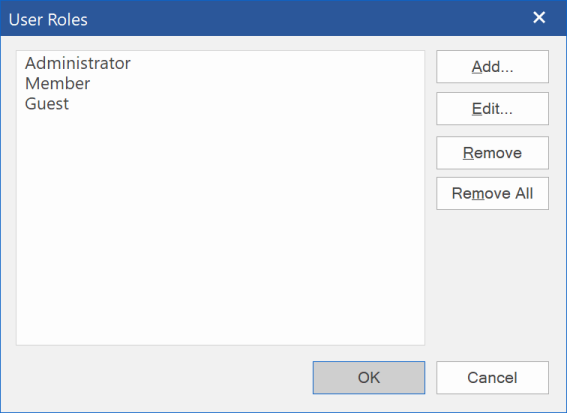Click the User Roles title bar text

click(48, 20)
